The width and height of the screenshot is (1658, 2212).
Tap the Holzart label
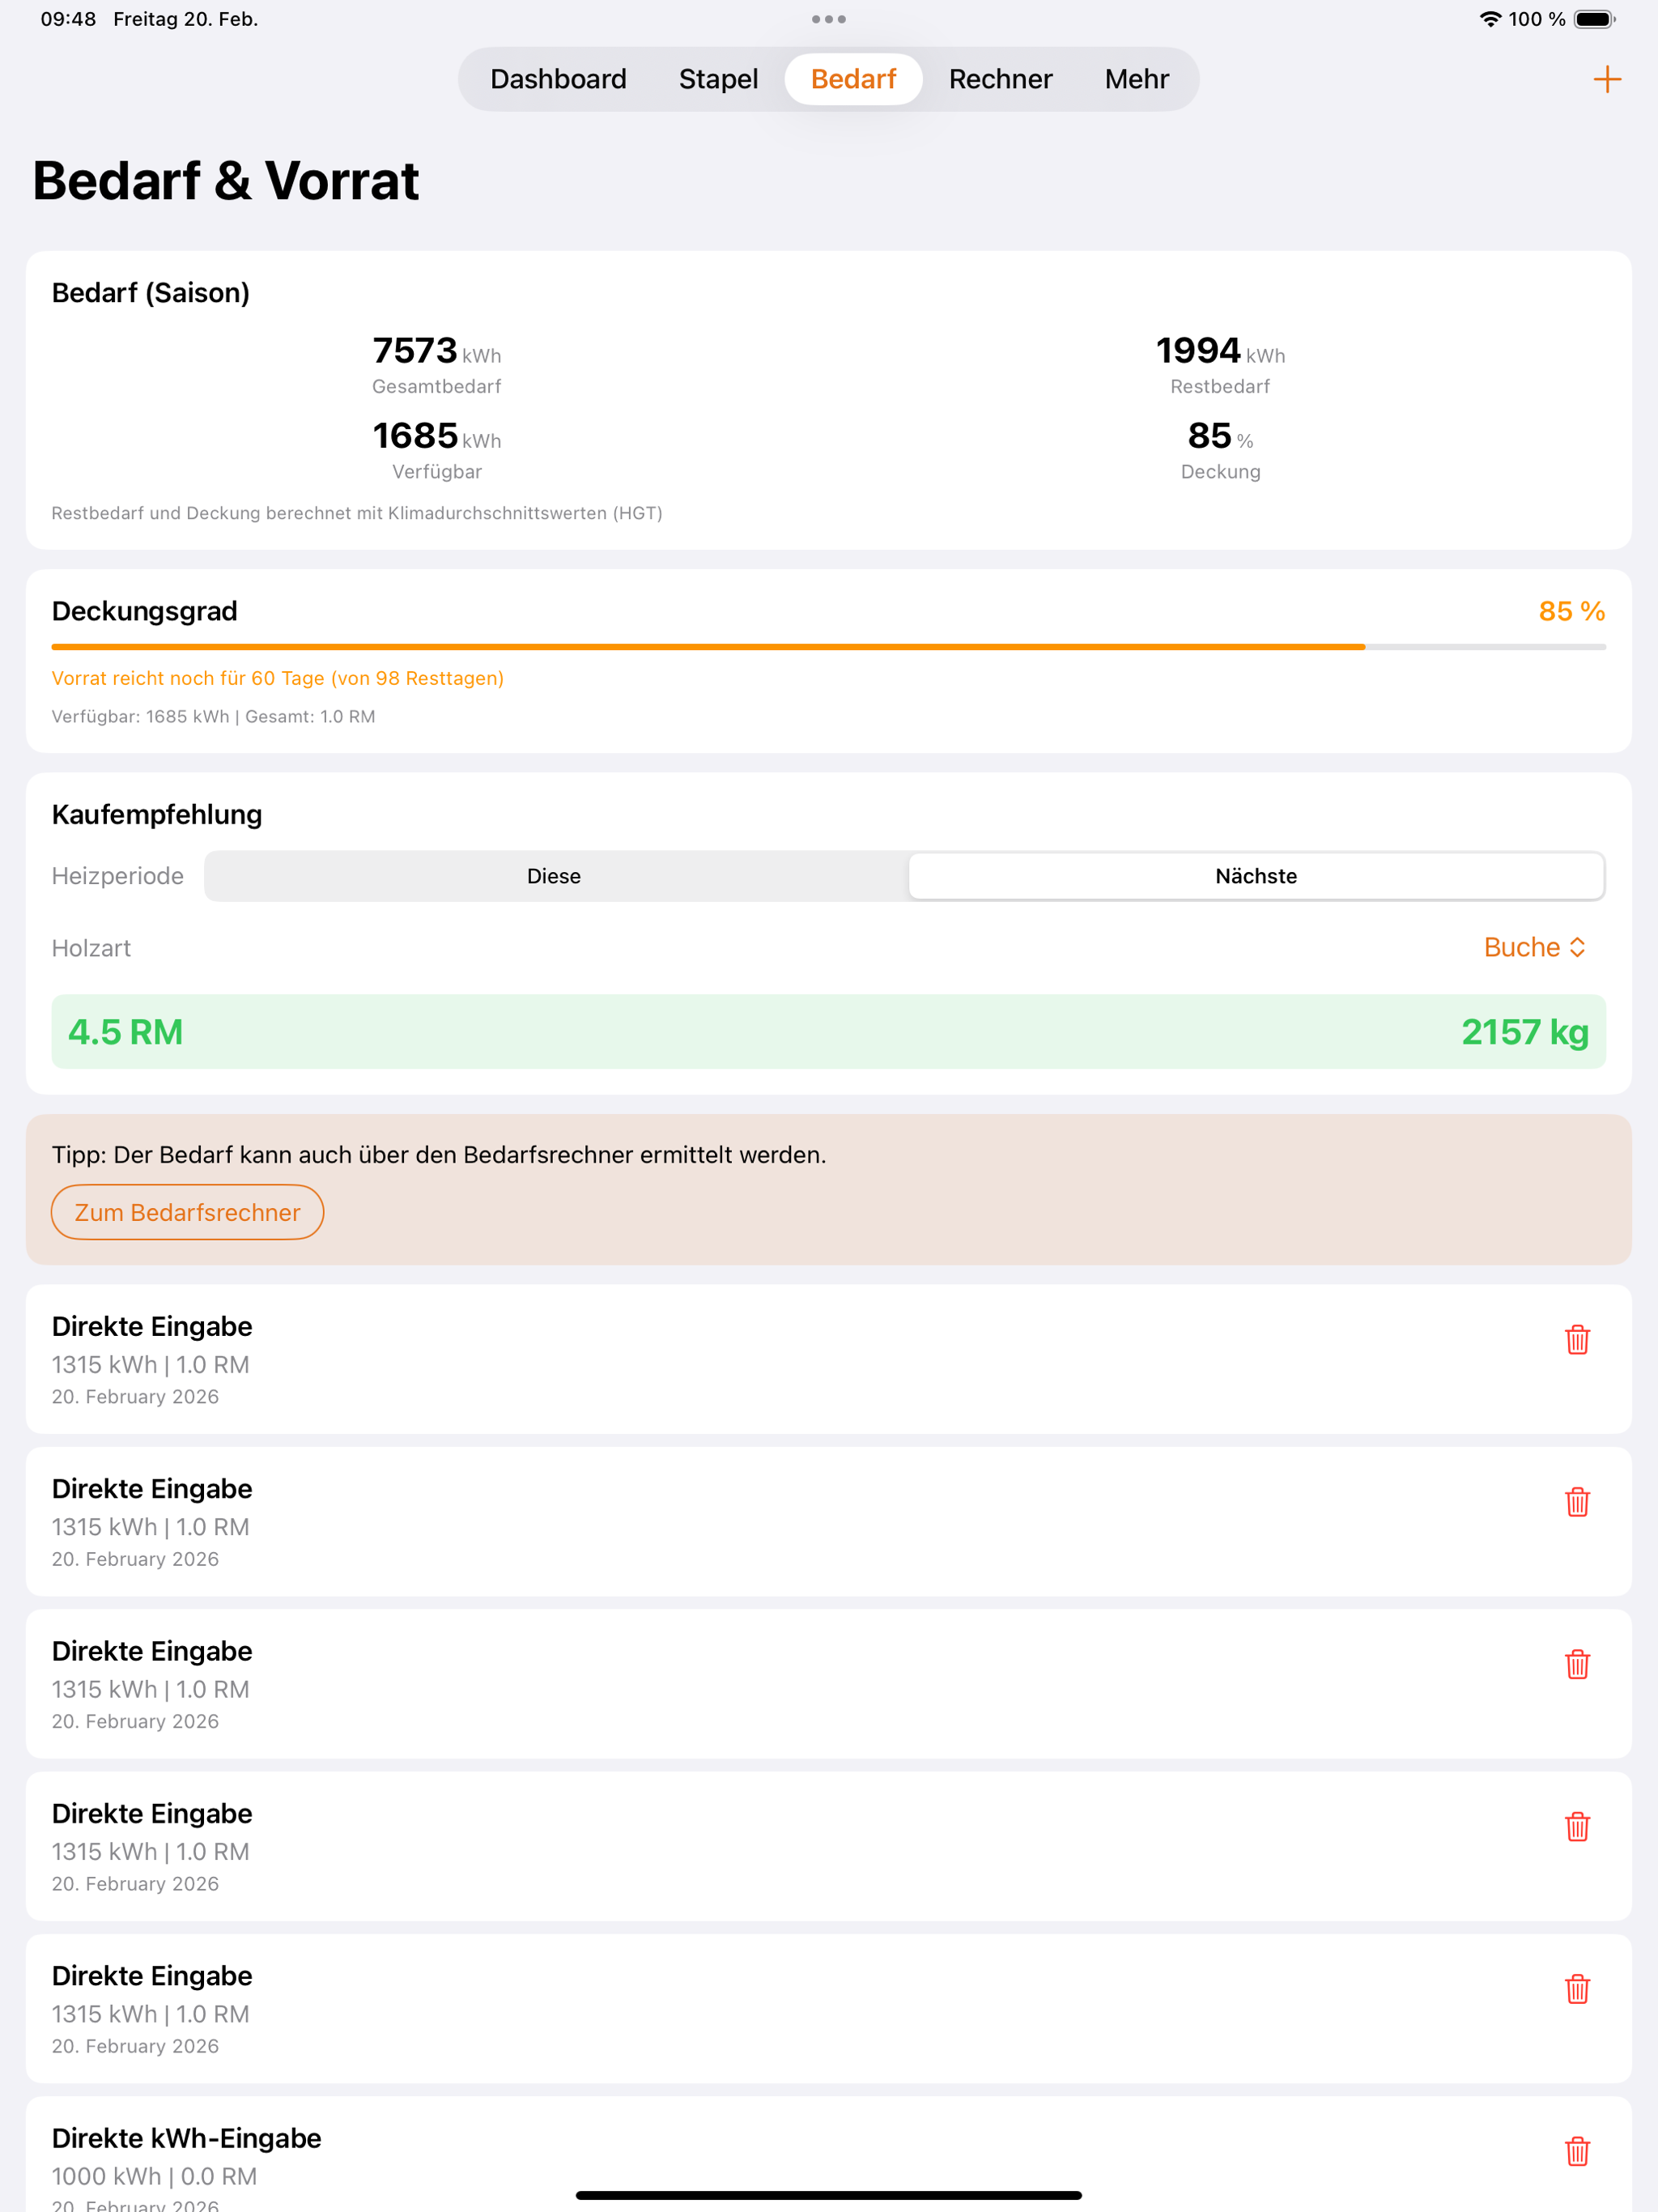coord(91,948)
